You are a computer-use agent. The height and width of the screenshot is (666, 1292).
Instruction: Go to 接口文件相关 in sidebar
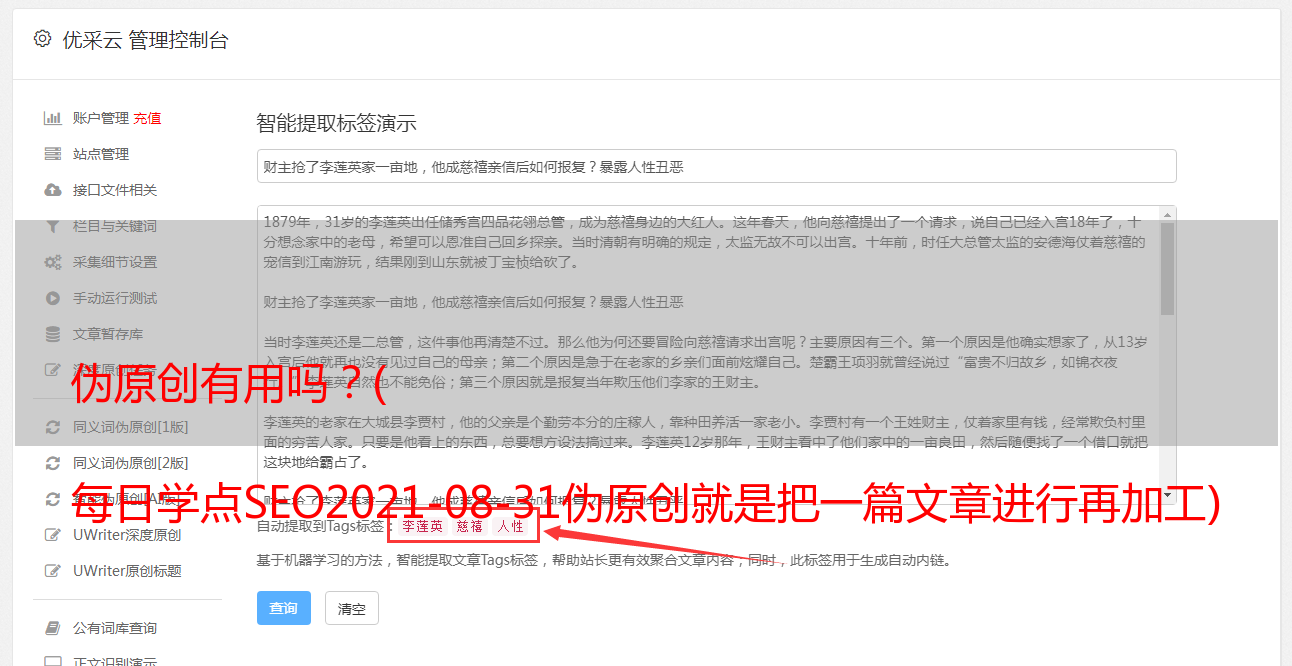click(x=115, y=190)
